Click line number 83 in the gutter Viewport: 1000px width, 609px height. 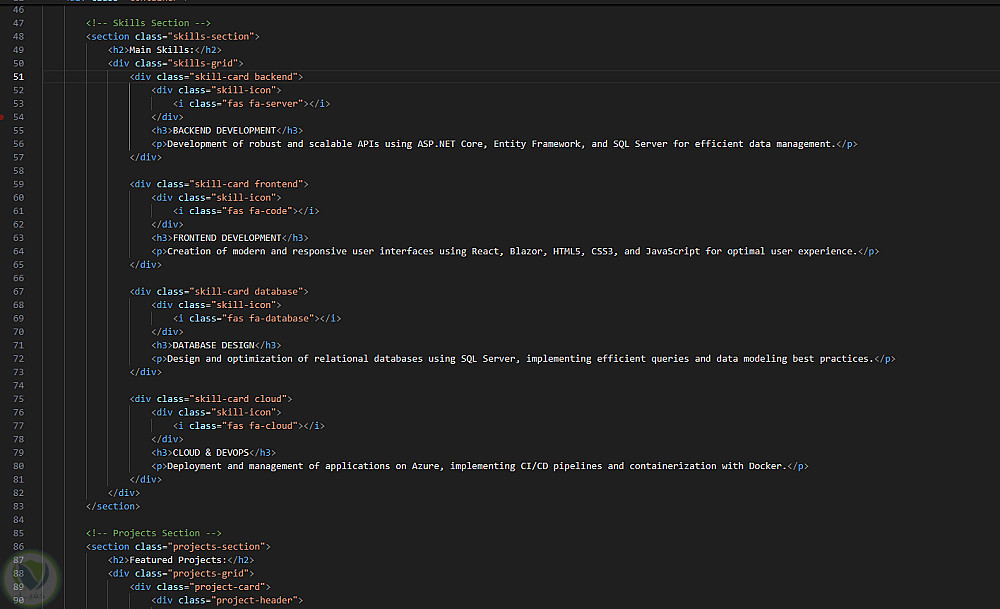pos(20,506)
